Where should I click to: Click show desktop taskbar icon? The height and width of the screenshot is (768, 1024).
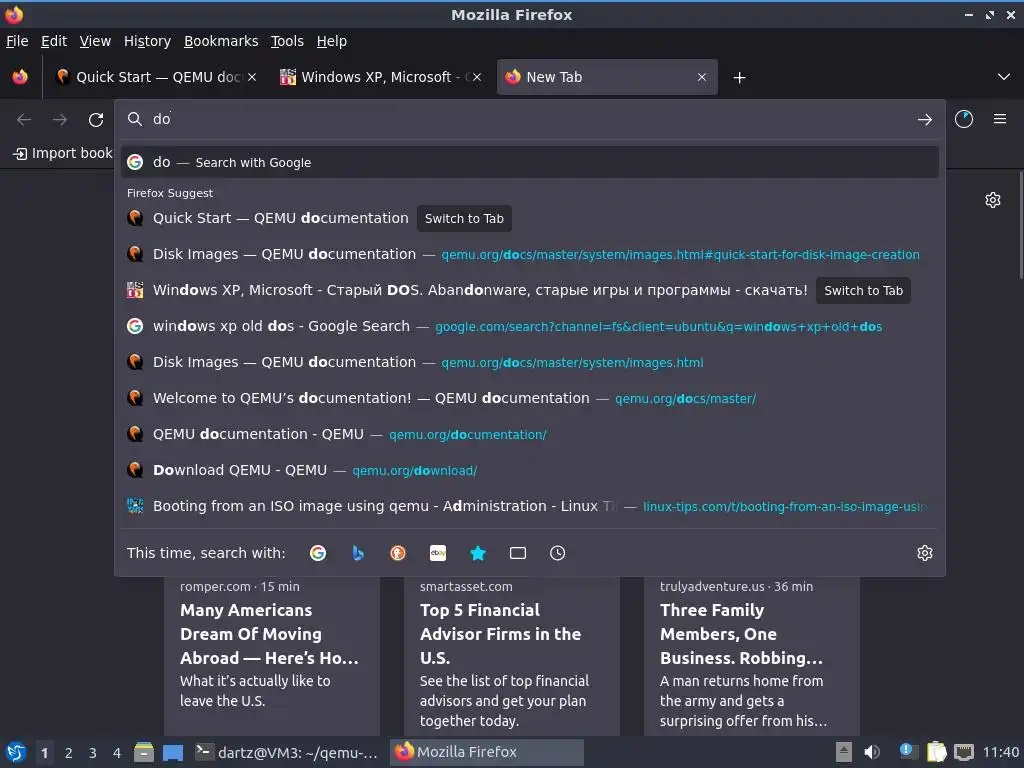(x=173, y=752)
